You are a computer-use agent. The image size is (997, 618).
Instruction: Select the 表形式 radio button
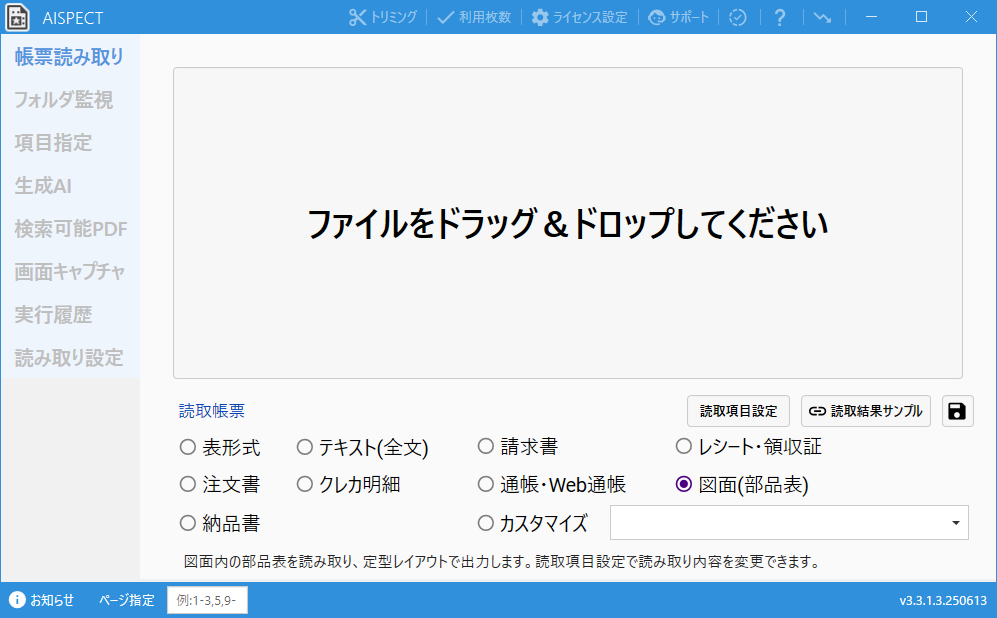[187, 447]
